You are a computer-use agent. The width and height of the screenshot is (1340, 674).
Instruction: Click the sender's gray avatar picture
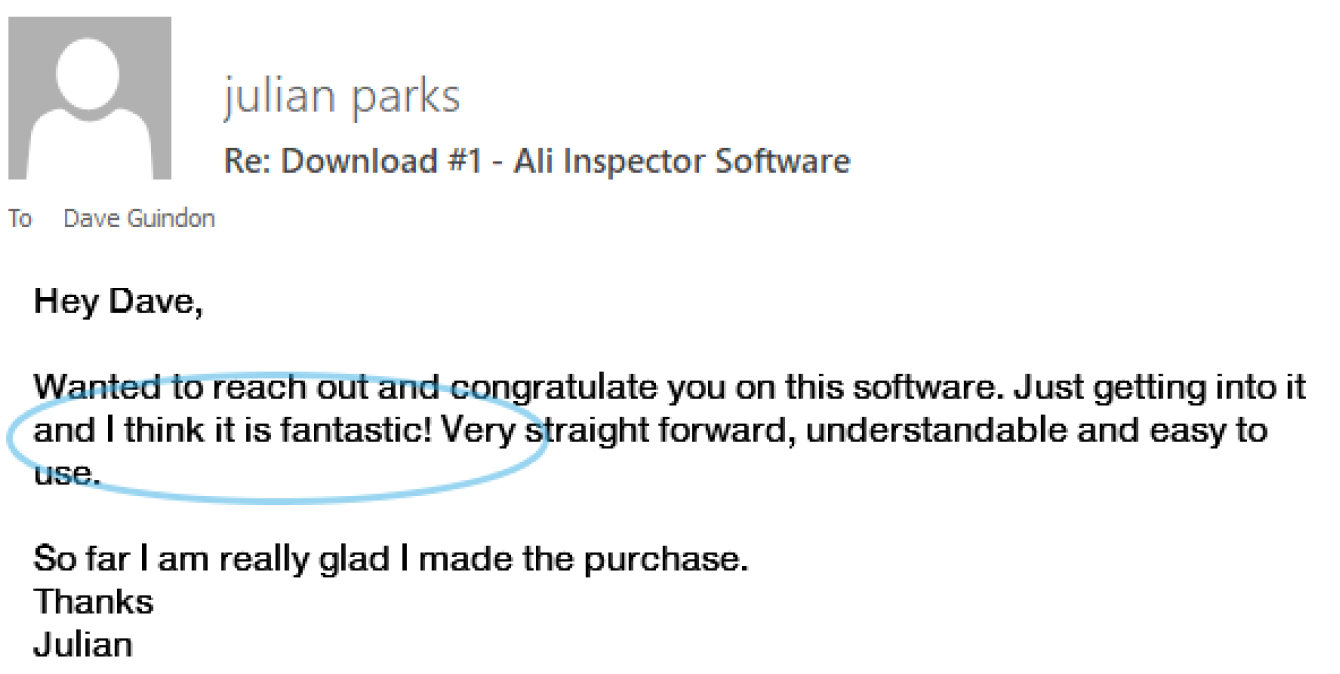(x=89, y=98)
